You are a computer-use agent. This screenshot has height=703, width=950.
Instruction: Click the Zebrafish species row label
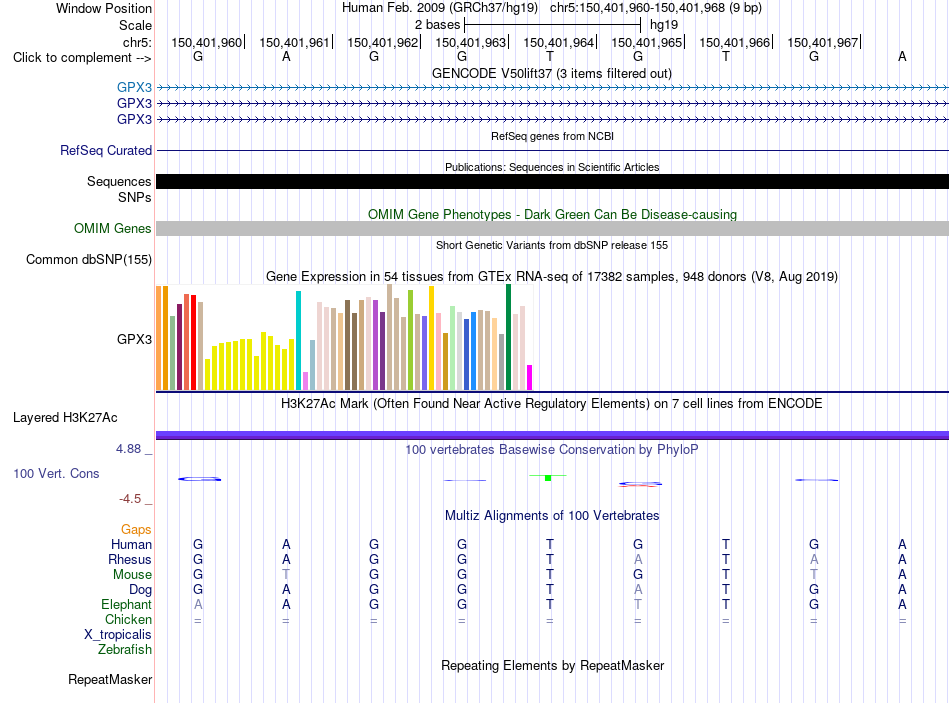point(125,650)
